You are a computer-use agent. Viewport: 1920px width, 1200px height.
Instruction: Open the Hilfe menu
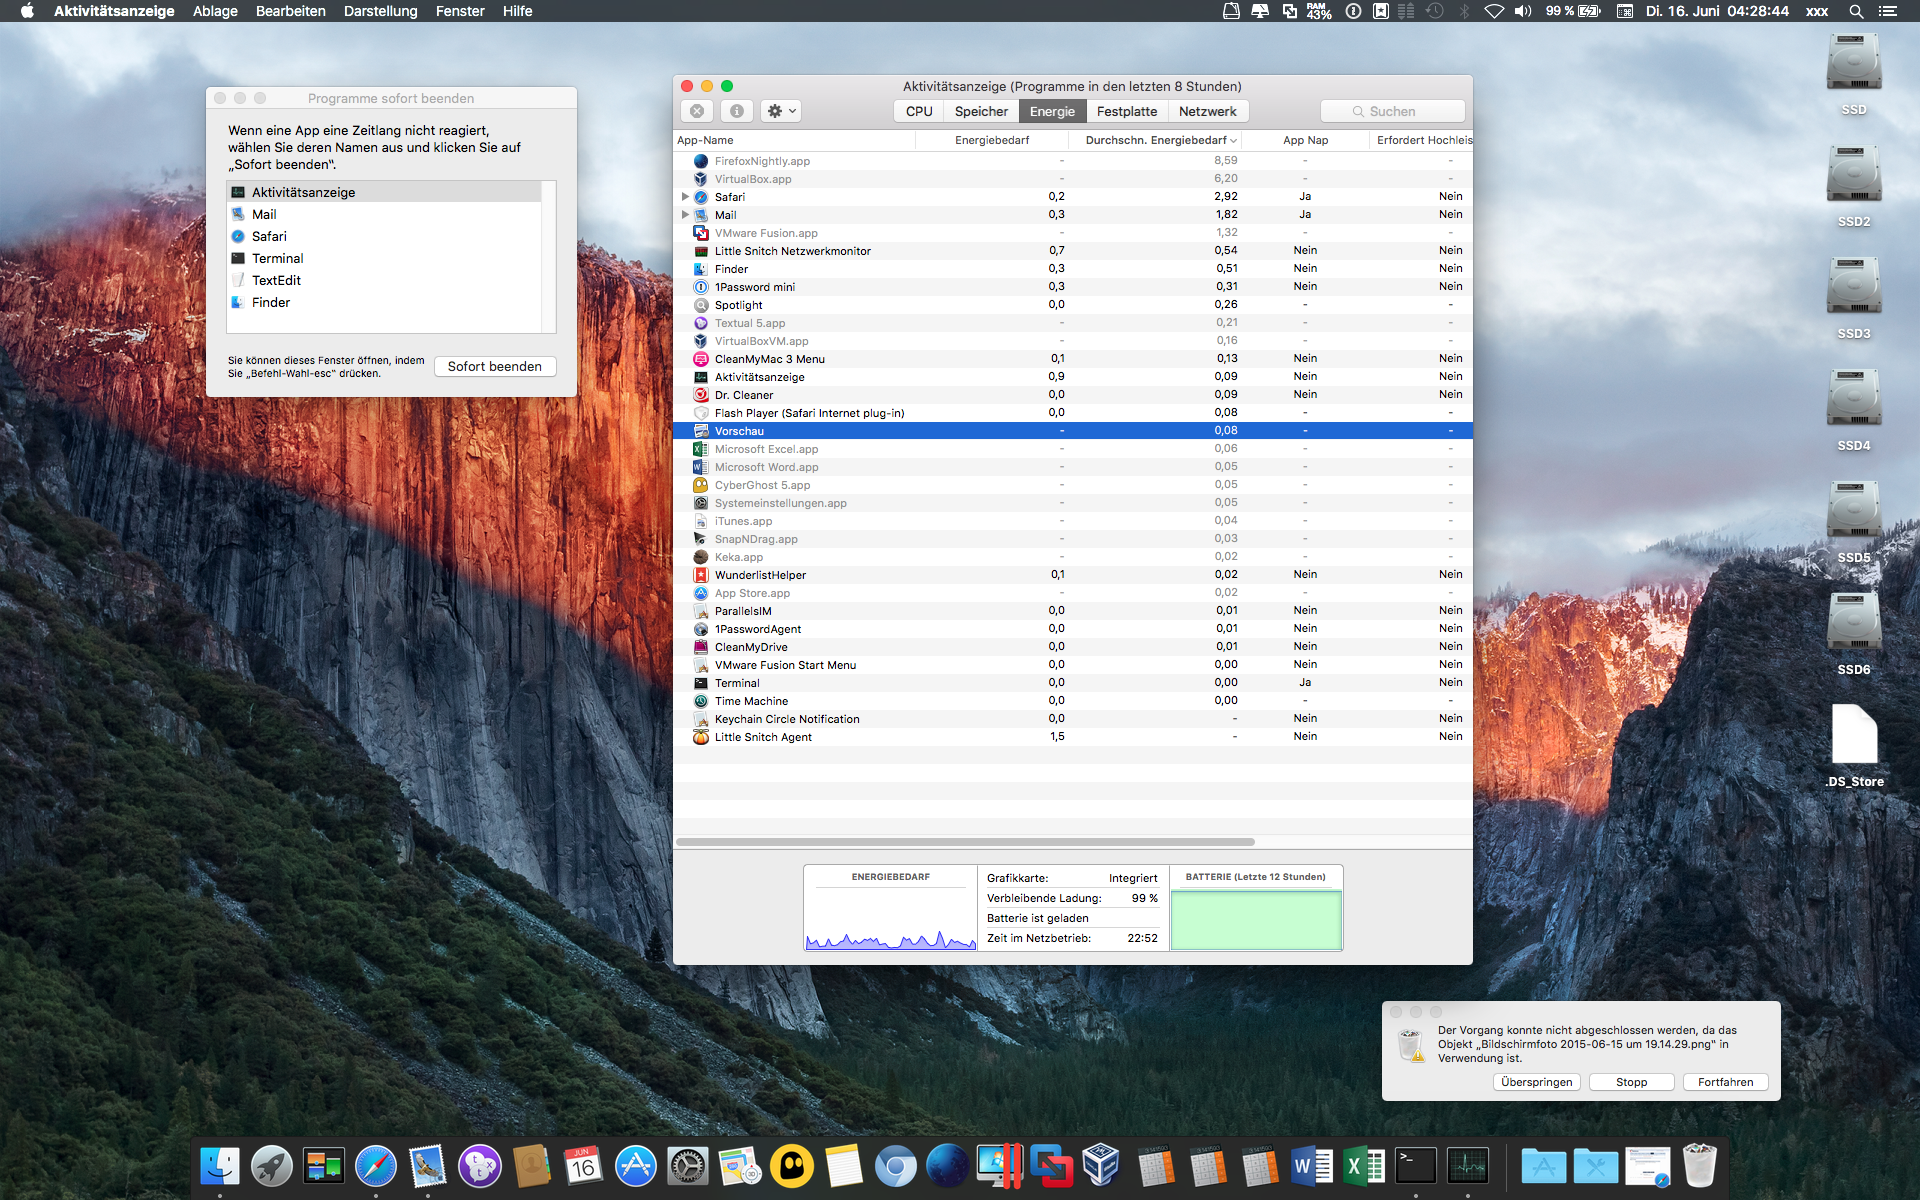click(517, 11)
